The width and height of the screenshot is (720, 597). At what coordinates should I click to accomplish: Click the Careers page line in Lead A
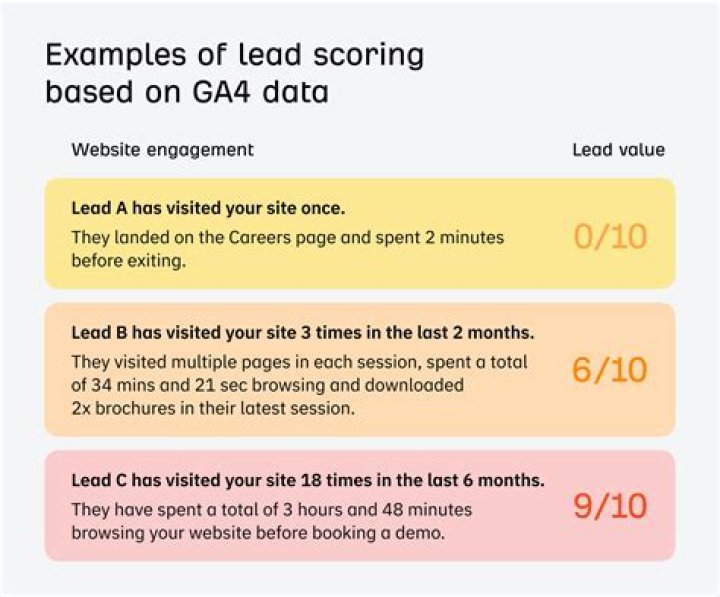coord(287,237)
